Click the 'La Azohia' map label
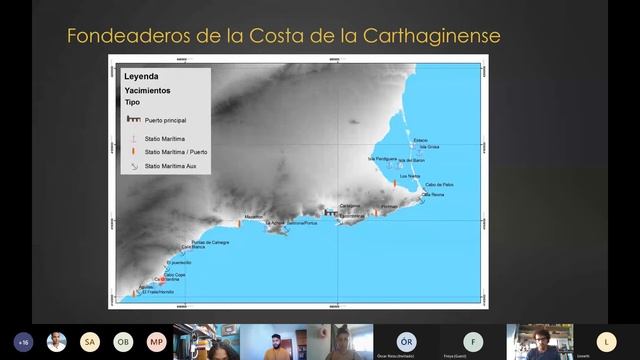 (x=275, y=223)
